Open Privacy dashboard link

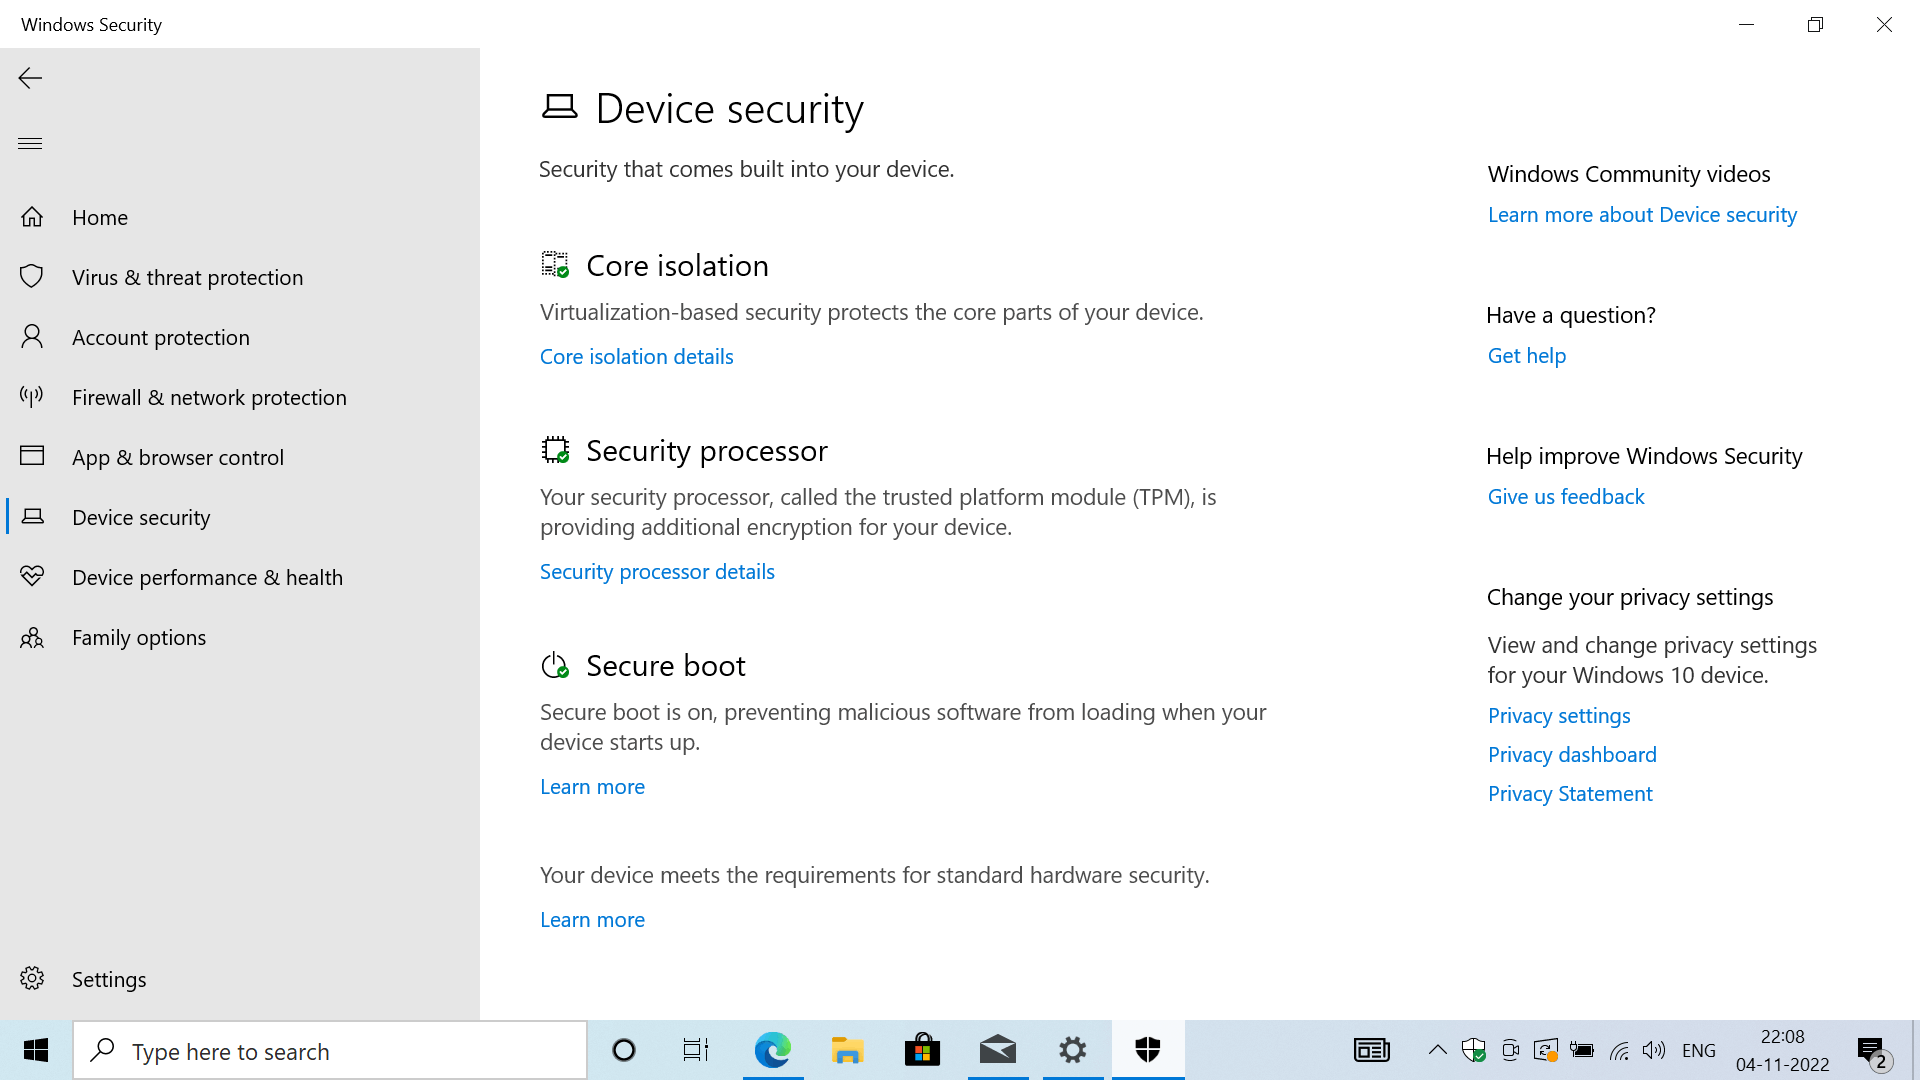tap(1572, 755)
